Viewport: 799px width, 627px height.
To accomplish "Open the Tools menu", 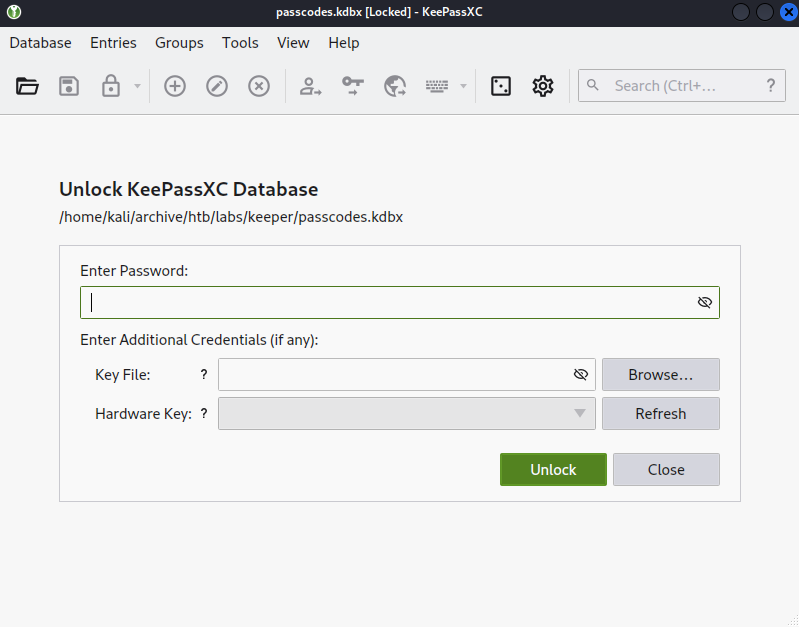I will [x=240, y=43].
